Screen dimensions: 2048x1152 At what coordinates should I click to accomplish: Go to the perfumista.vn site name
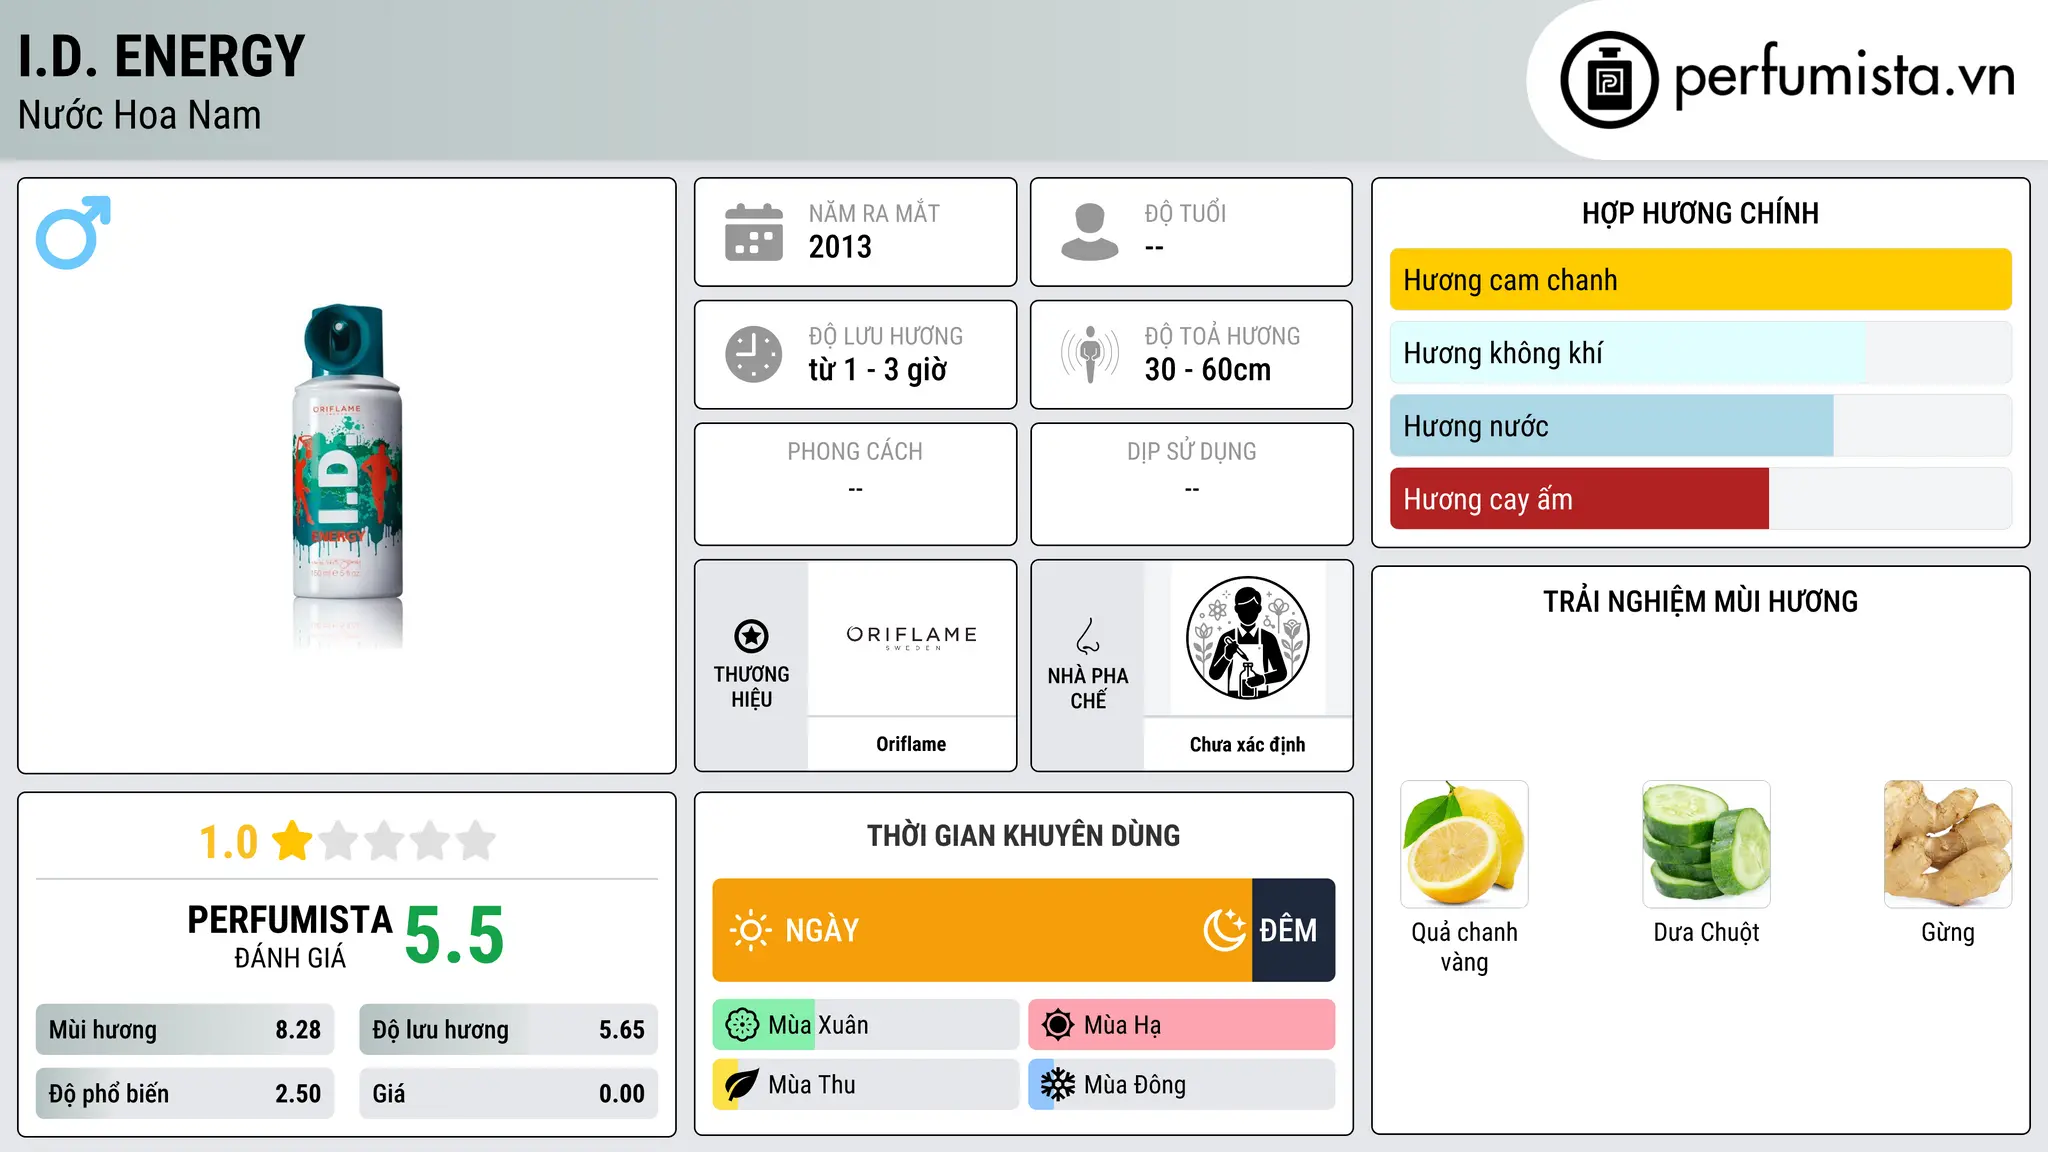click(x=1844, y=75)
